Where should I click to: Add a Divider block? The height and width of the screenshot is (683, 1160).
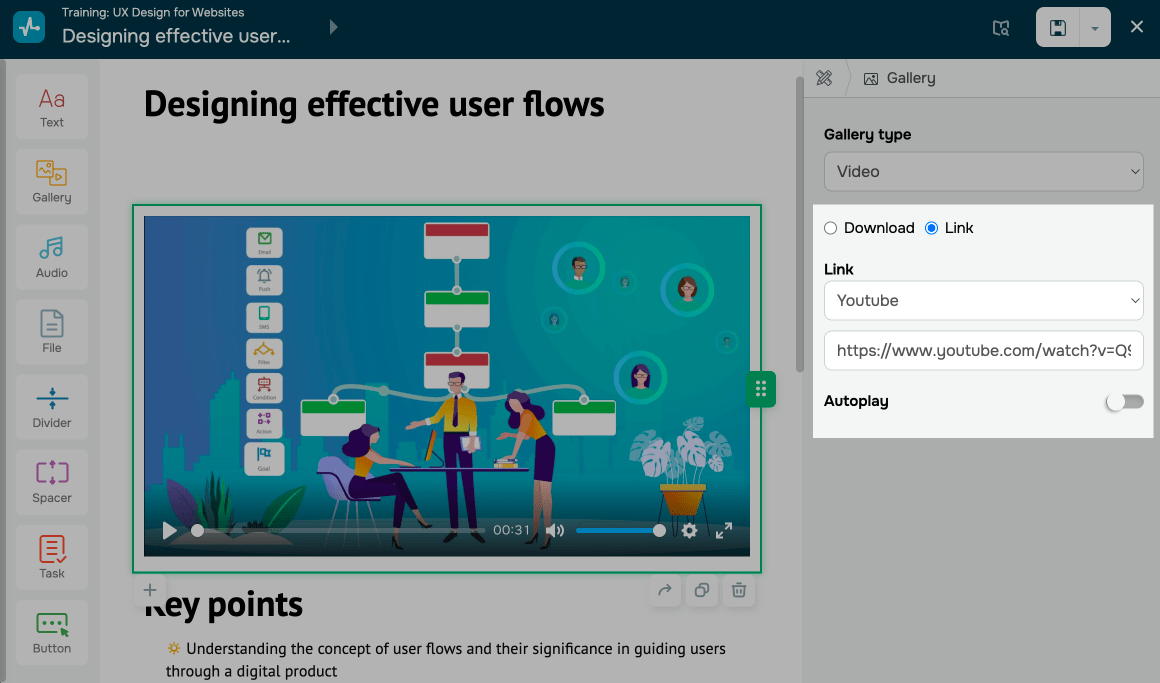[x=52, y=406]
